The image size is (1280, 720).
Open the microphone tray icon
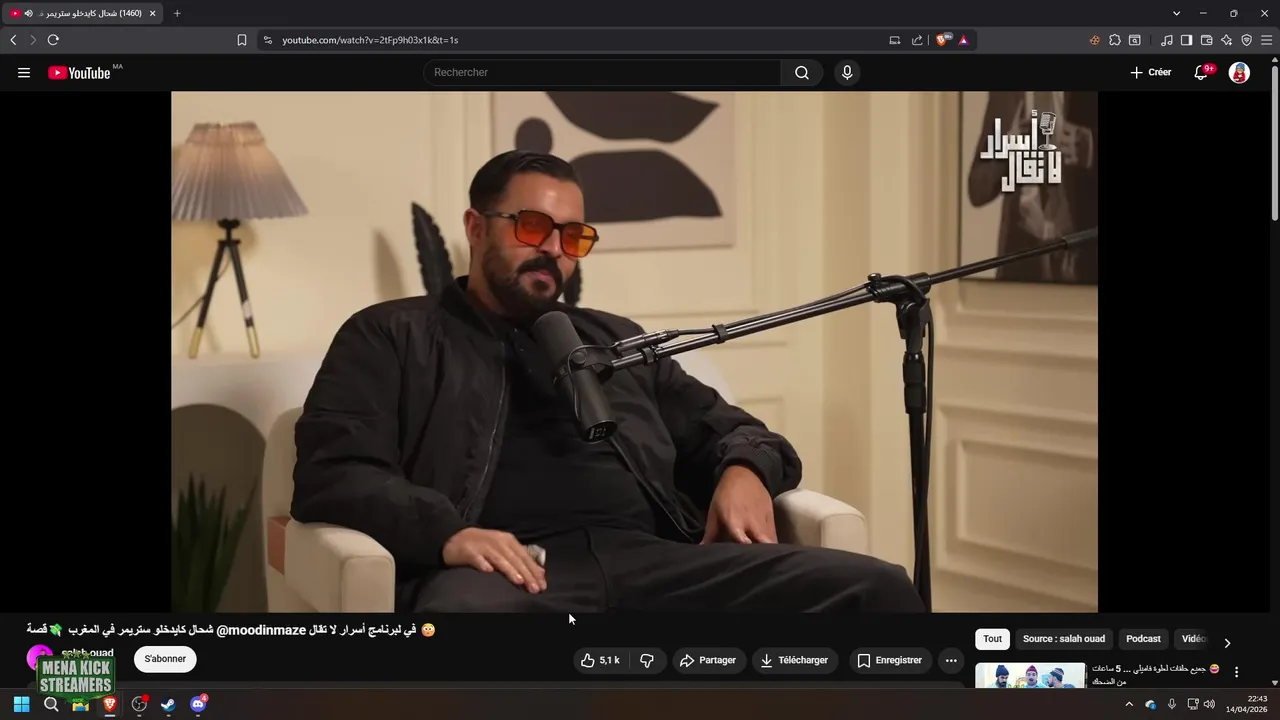tap(1172, 704)
